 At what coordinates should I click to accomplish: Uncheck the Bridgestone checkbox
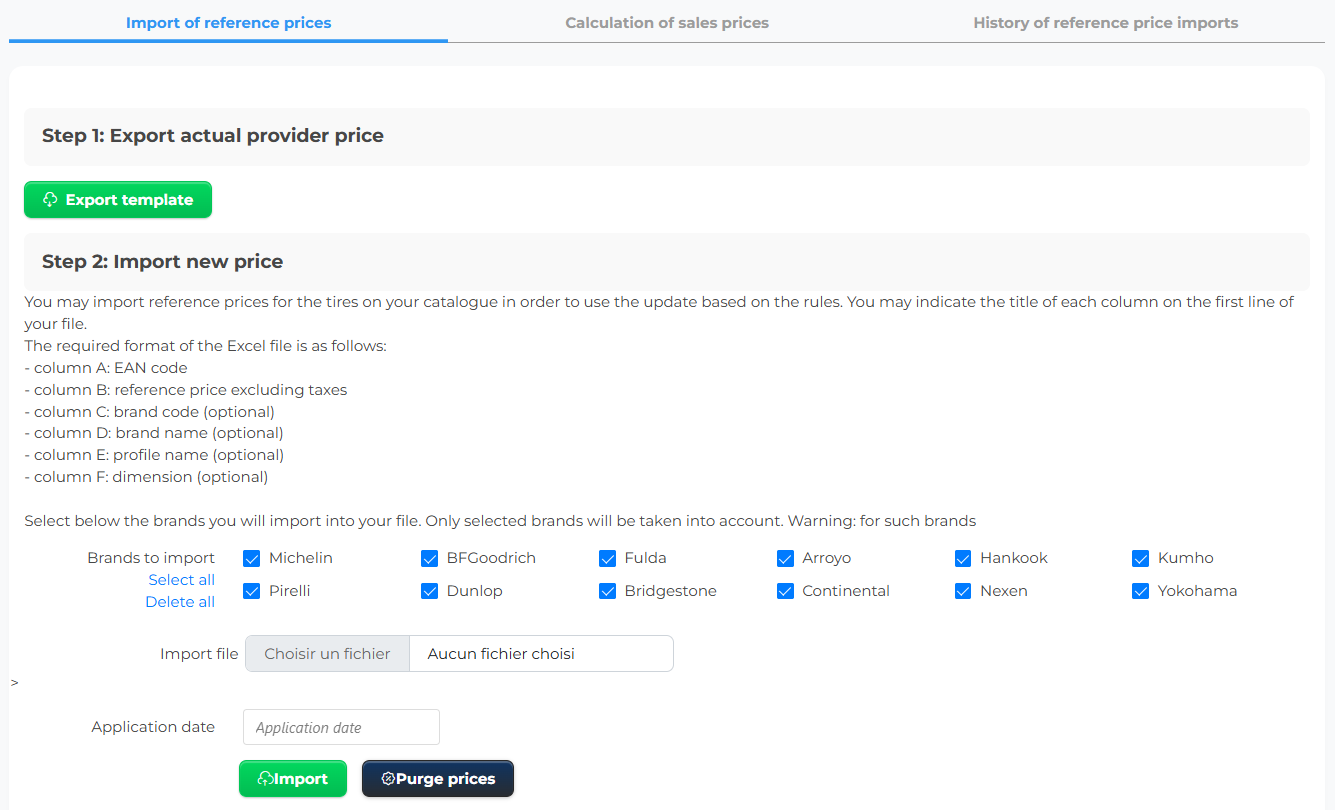pyautogui.click(x=608, y=591)
